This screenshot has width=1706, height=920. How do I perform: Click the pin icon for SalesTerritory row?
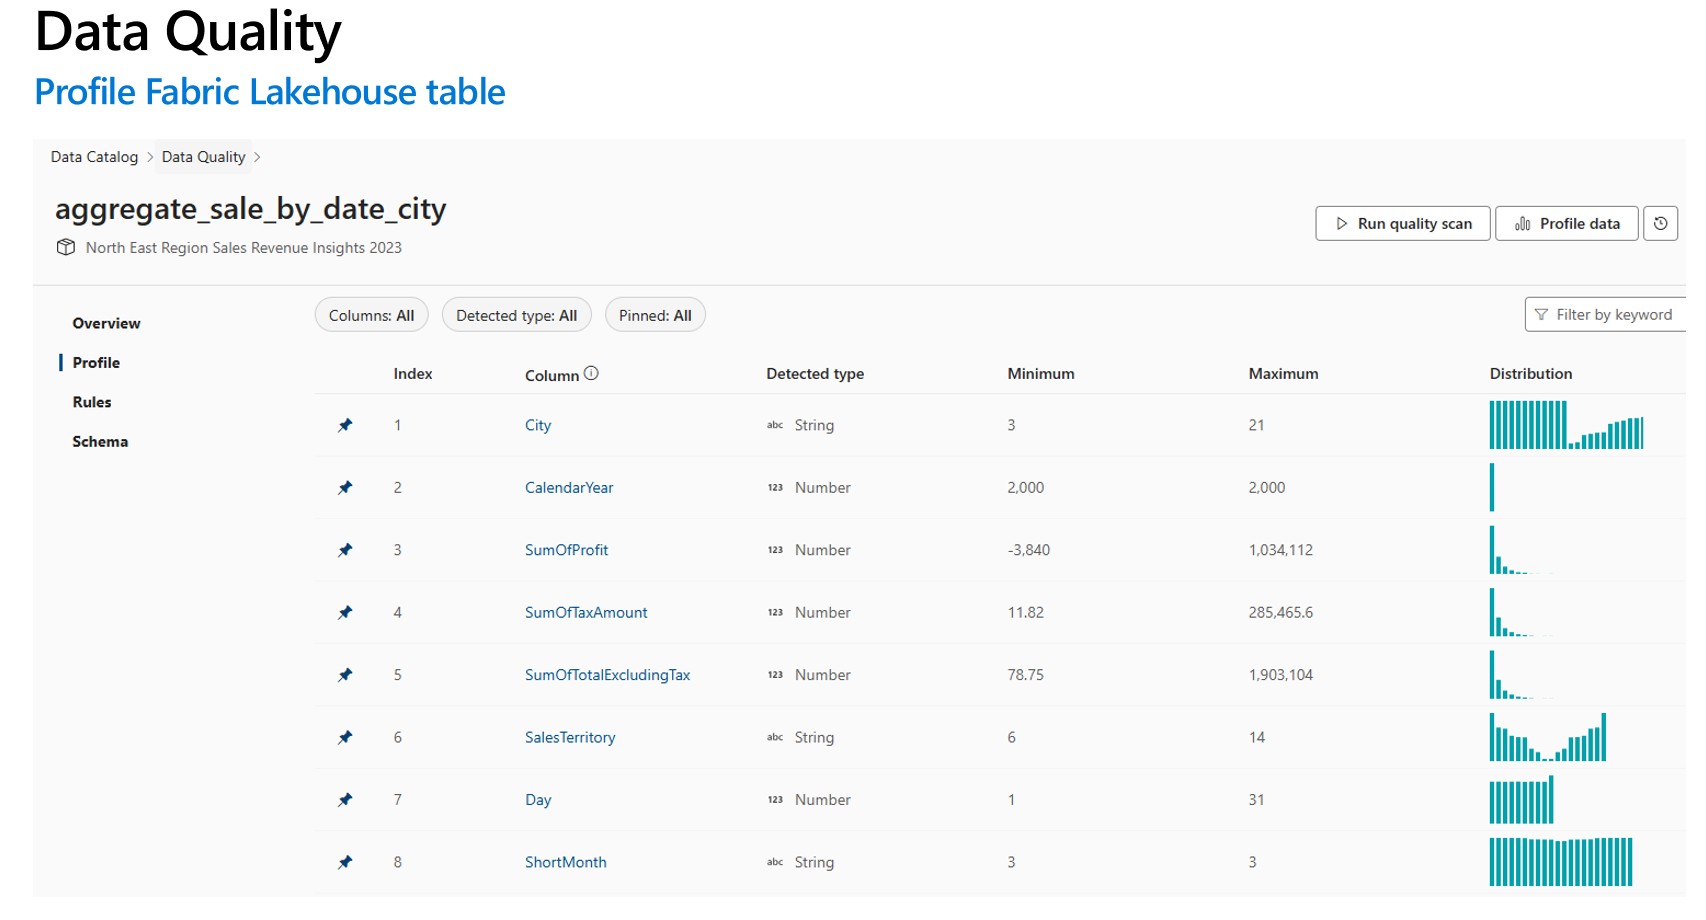click(x=345, y=738)
